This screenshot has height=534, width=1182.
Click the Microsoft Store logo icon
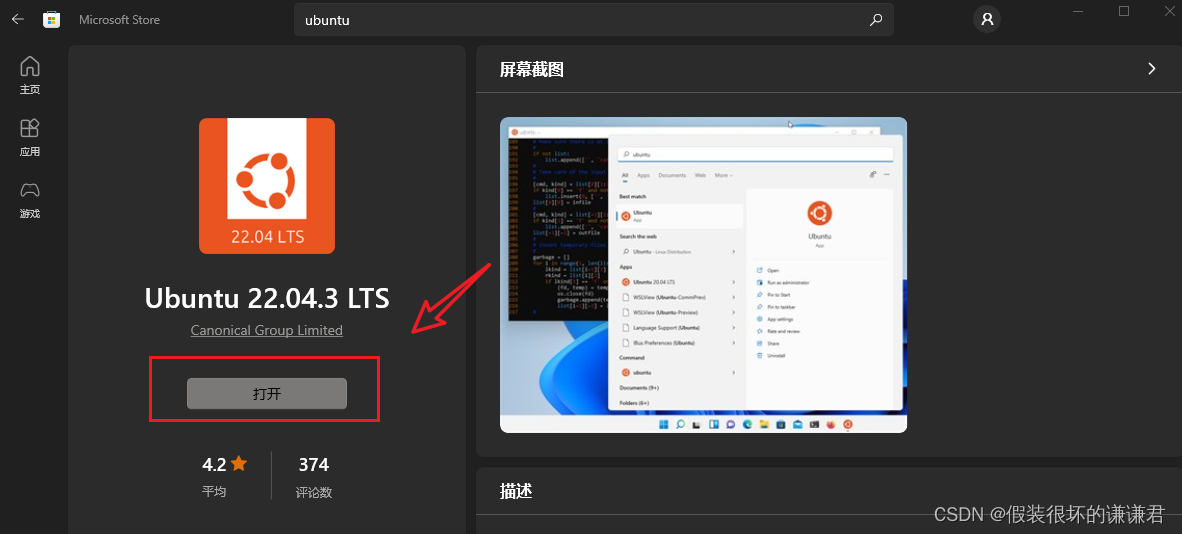pos(51,20)
